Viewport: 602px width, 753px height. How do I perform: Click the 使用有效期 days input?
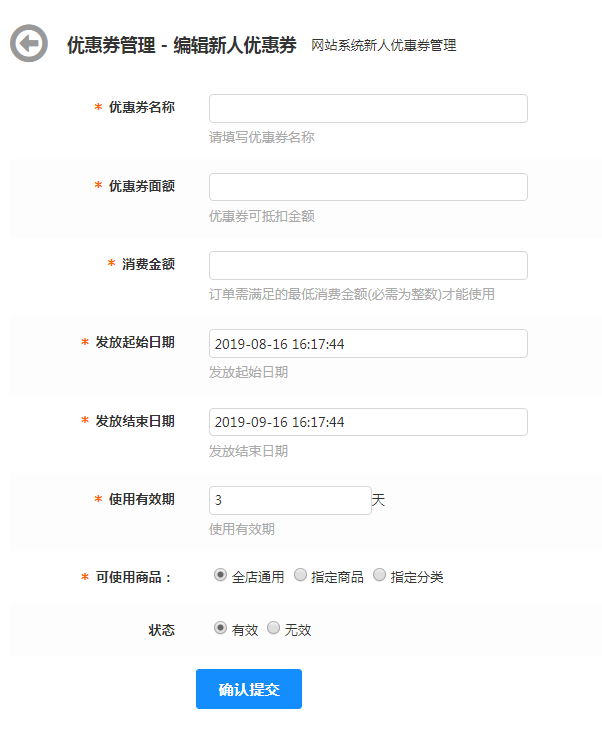290,500
